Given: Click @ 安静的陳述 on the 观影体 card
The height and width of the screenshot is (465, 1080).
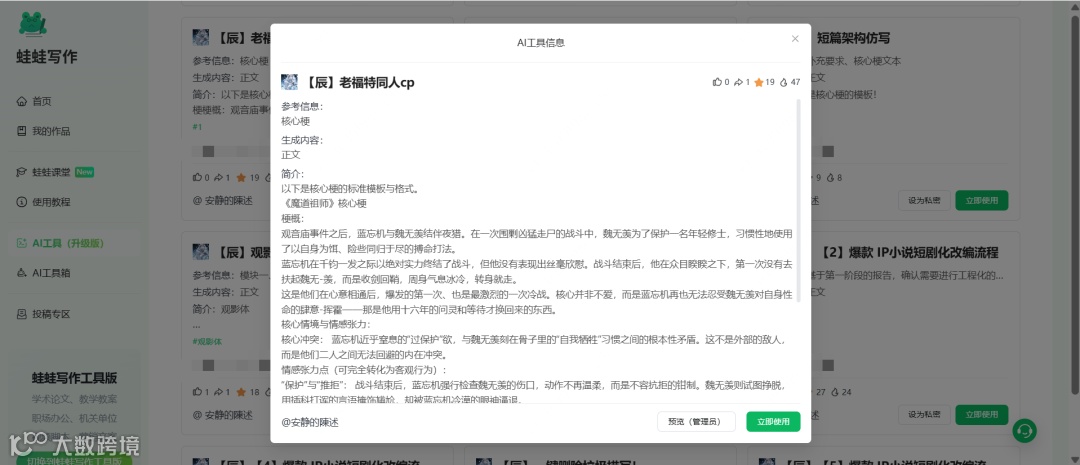Looking at the screenshot, I should tap(222, 415).
